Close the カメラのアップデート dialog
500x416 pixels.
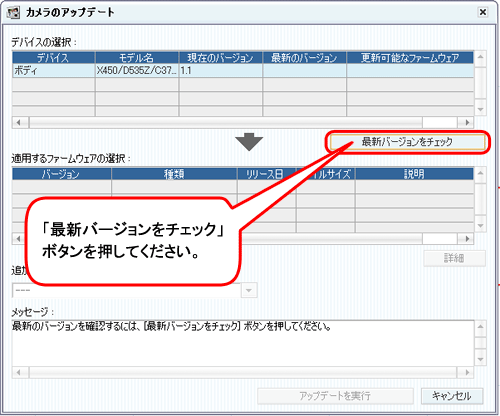point(483,12)
